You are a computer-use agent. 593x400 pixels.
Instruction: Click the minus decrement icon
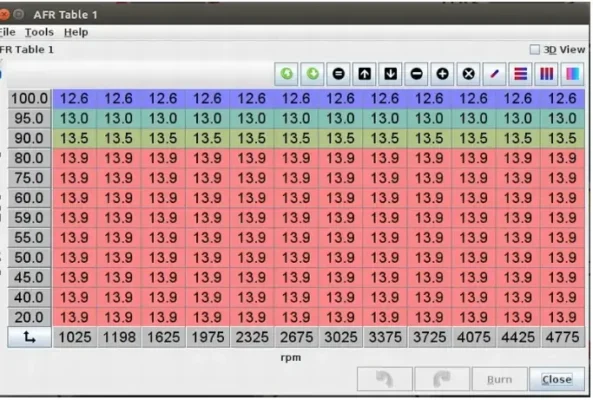point(416,74)
